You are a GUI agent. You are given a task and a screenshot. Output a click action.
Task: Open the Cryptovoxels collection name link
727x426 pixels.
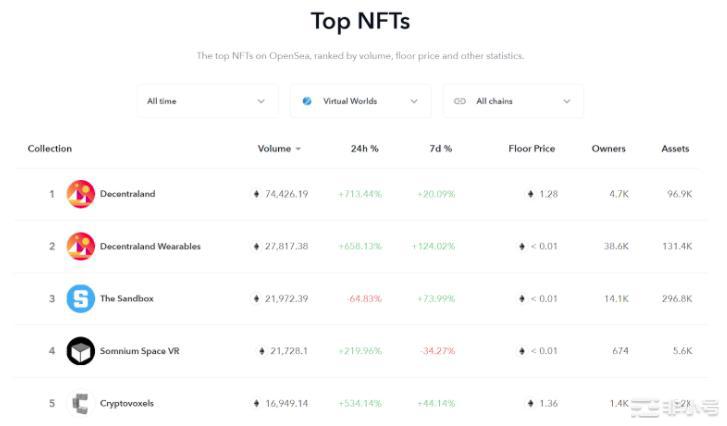click(126, 403)
